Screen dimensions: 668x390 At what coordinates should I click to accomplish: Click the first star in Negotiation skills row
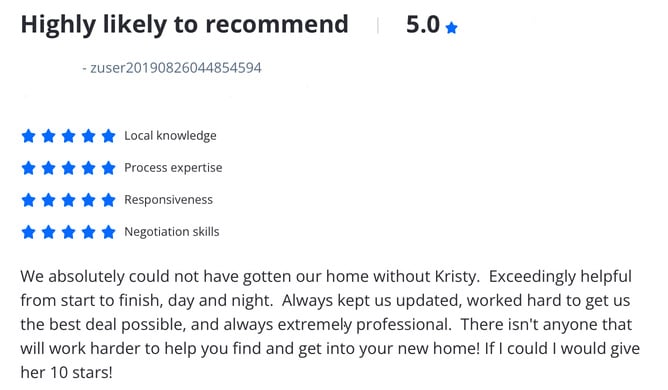tap(29, 232)
